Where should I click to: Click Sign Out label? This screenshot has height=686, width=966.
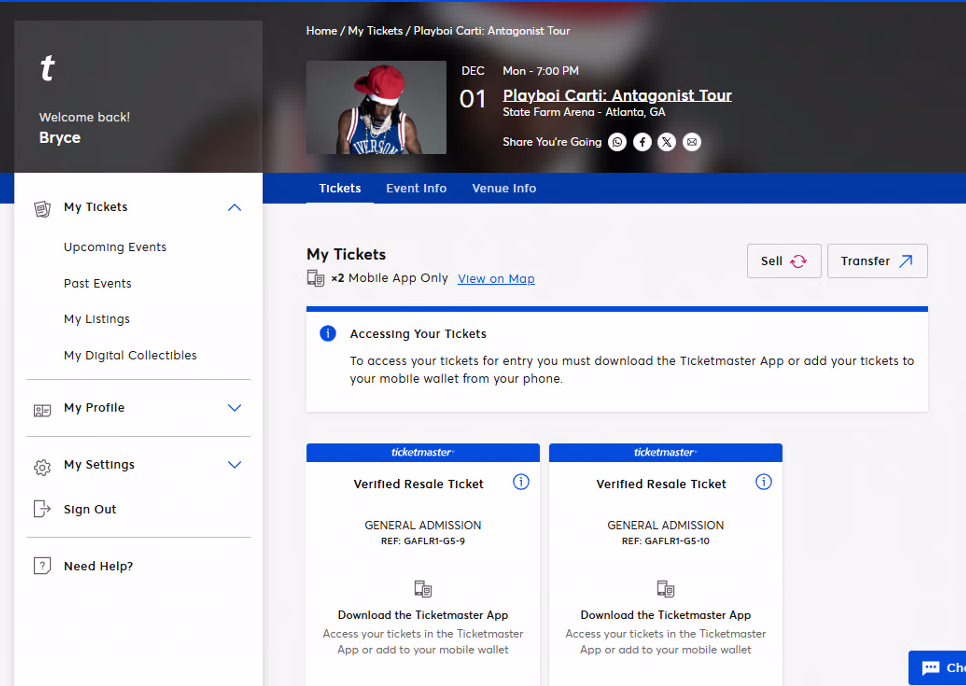[90, 509]
